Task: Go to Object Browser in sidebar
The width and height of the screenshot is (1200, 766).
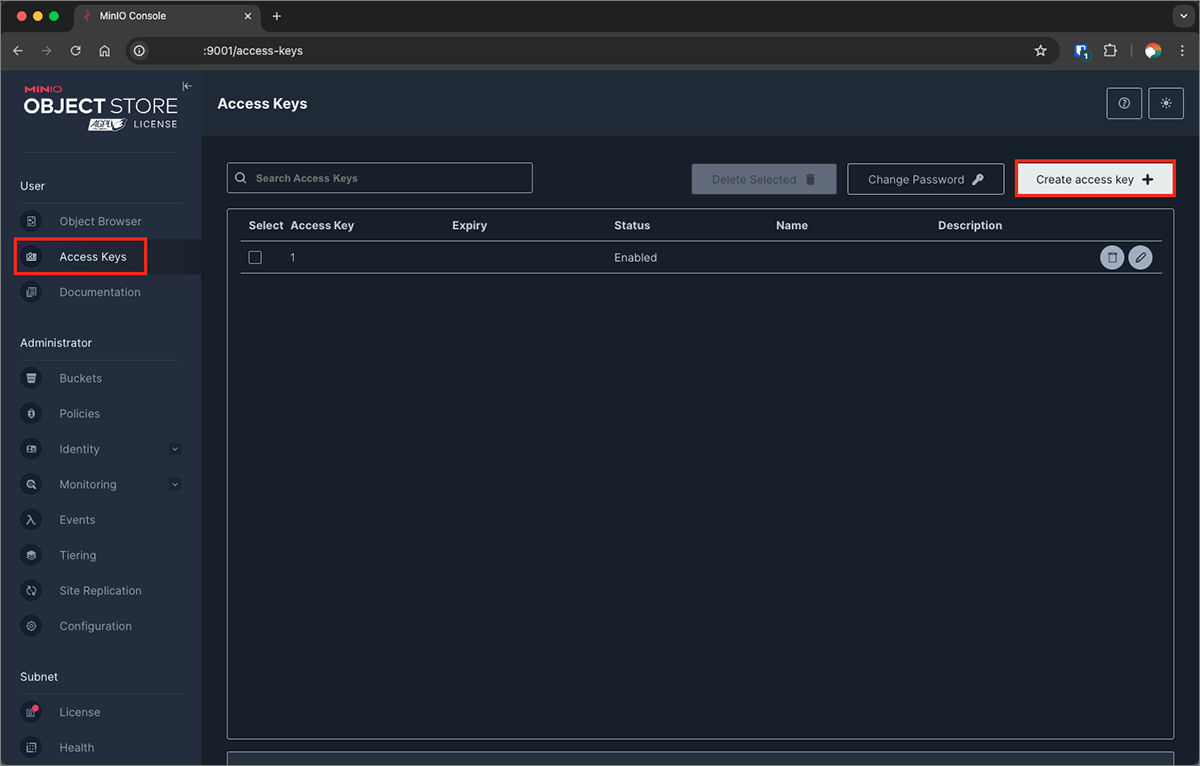Action: (100, 221)
